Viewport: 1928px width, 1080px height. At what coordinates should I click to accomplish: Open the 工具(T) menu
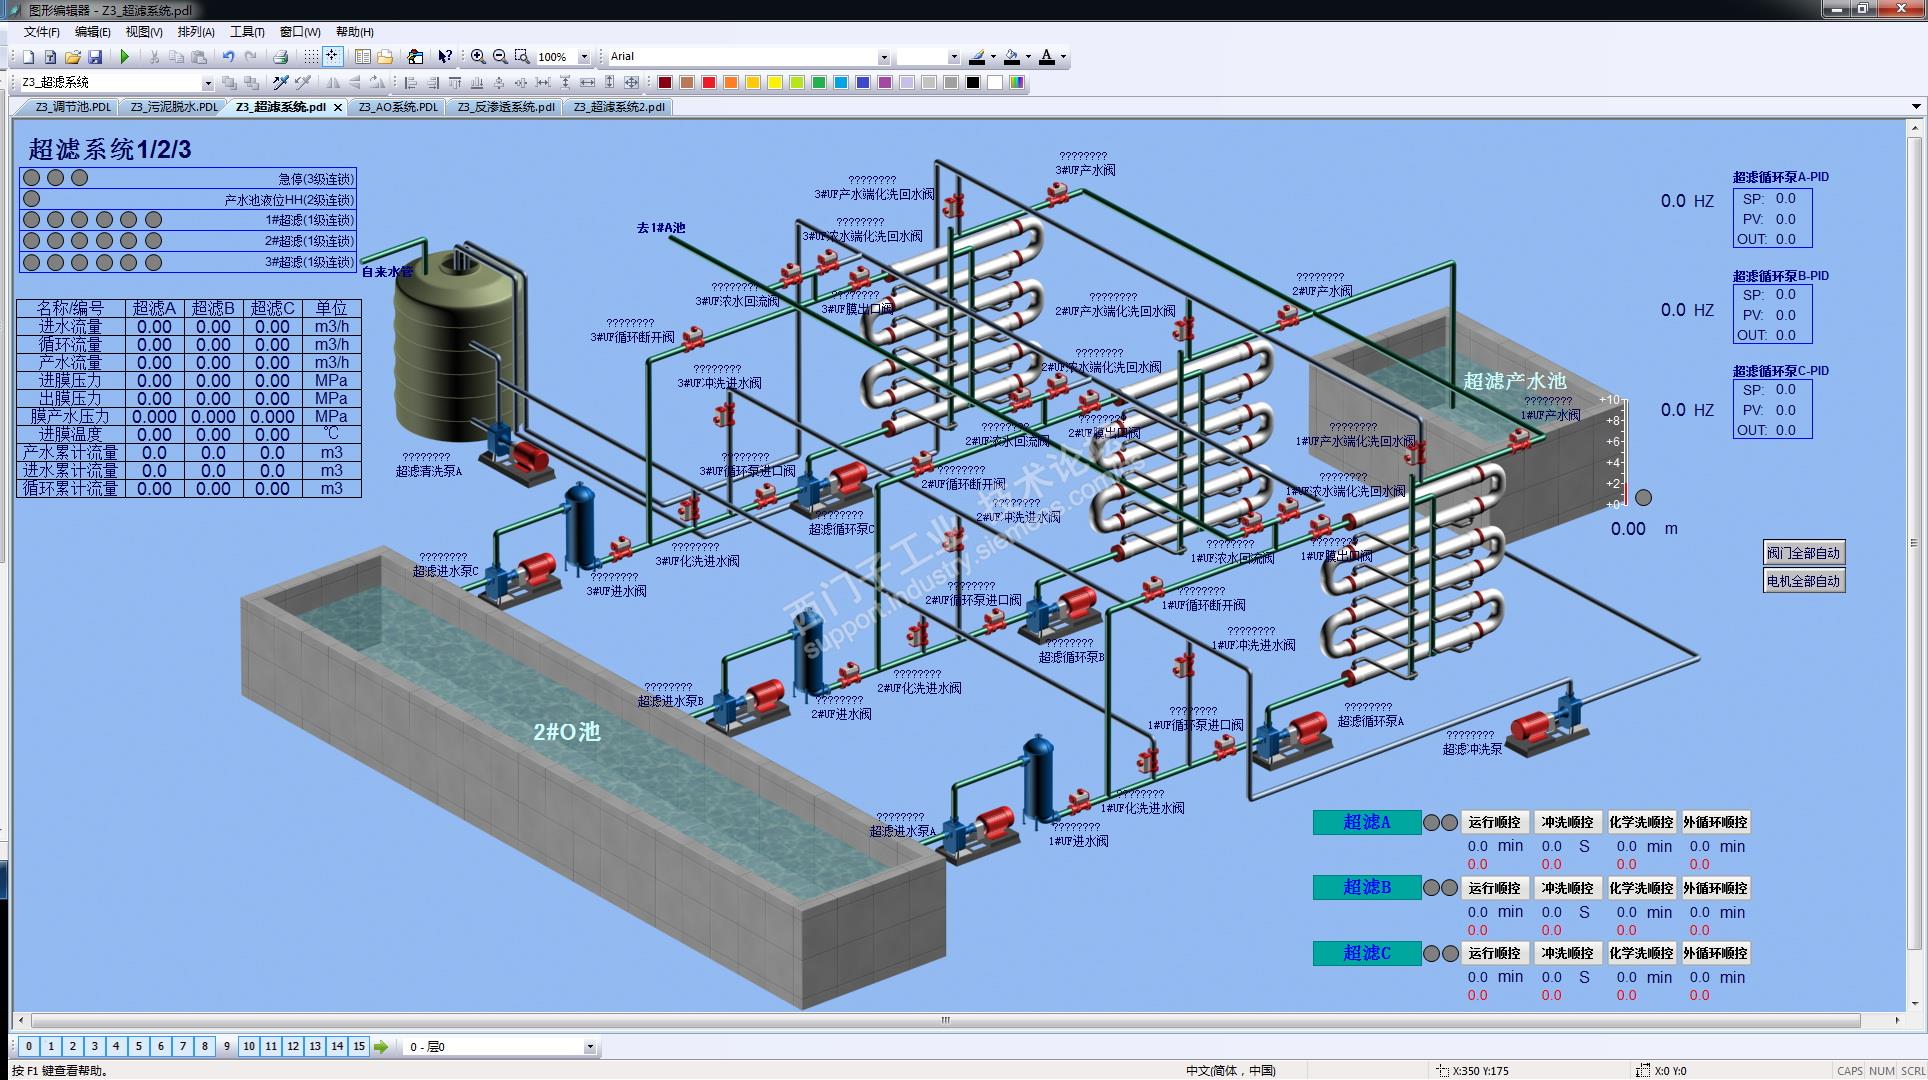coord(247,32)
